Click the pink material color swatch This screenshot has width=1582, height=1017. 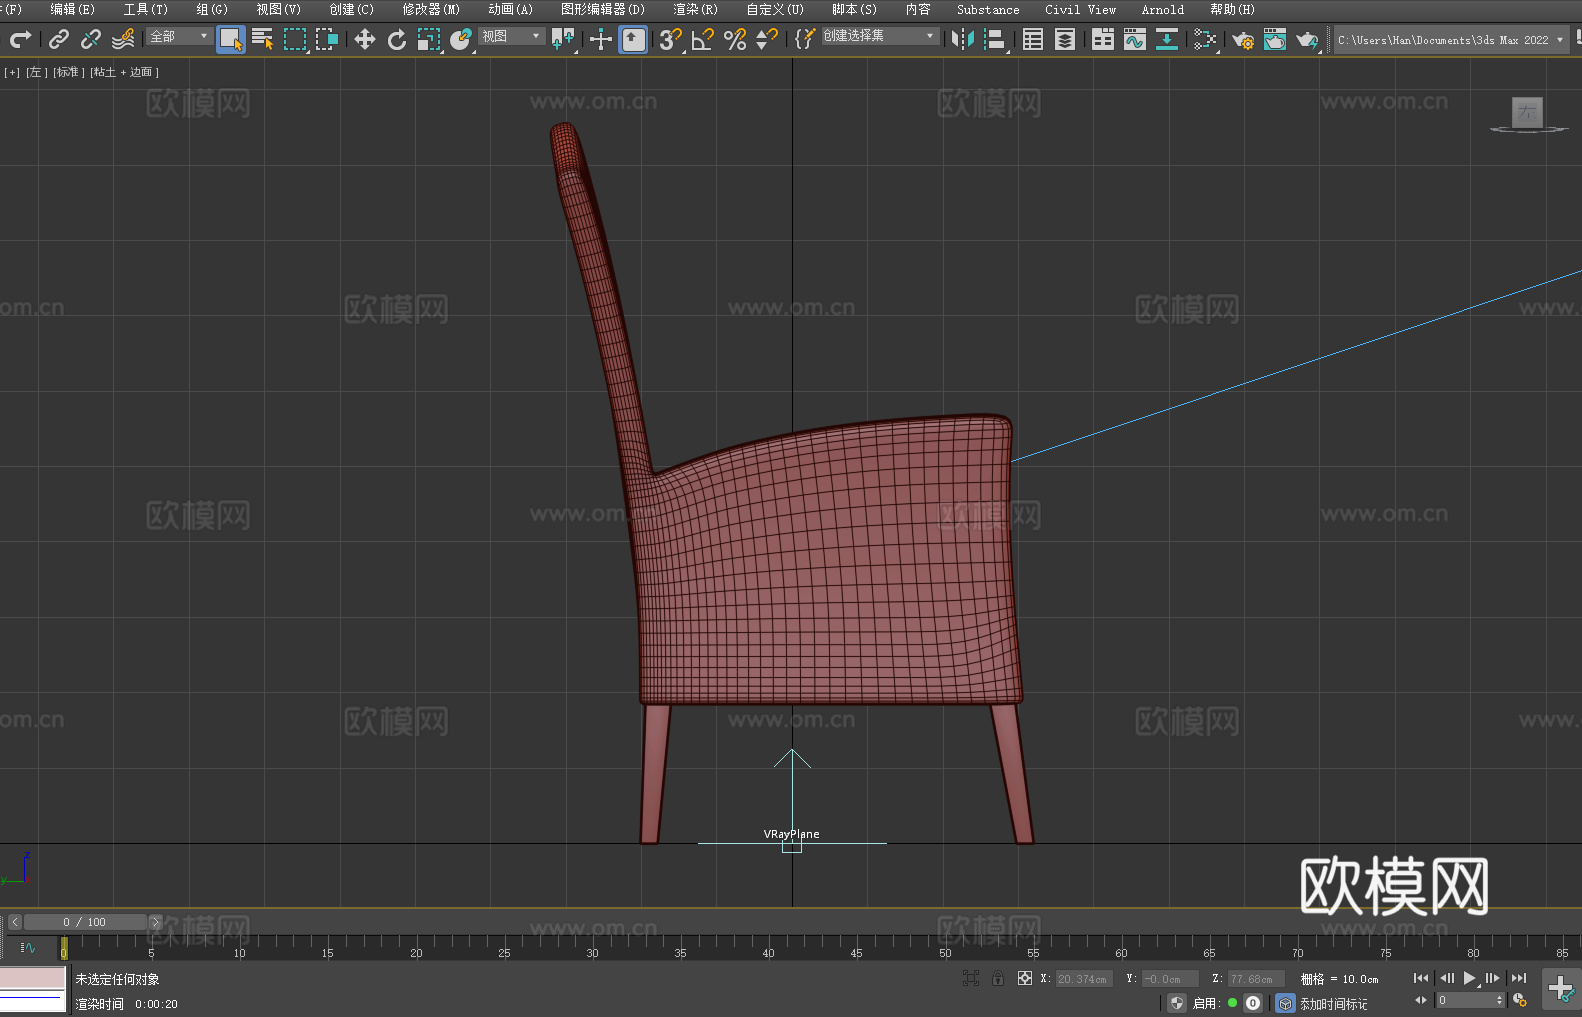pos(33,978)
